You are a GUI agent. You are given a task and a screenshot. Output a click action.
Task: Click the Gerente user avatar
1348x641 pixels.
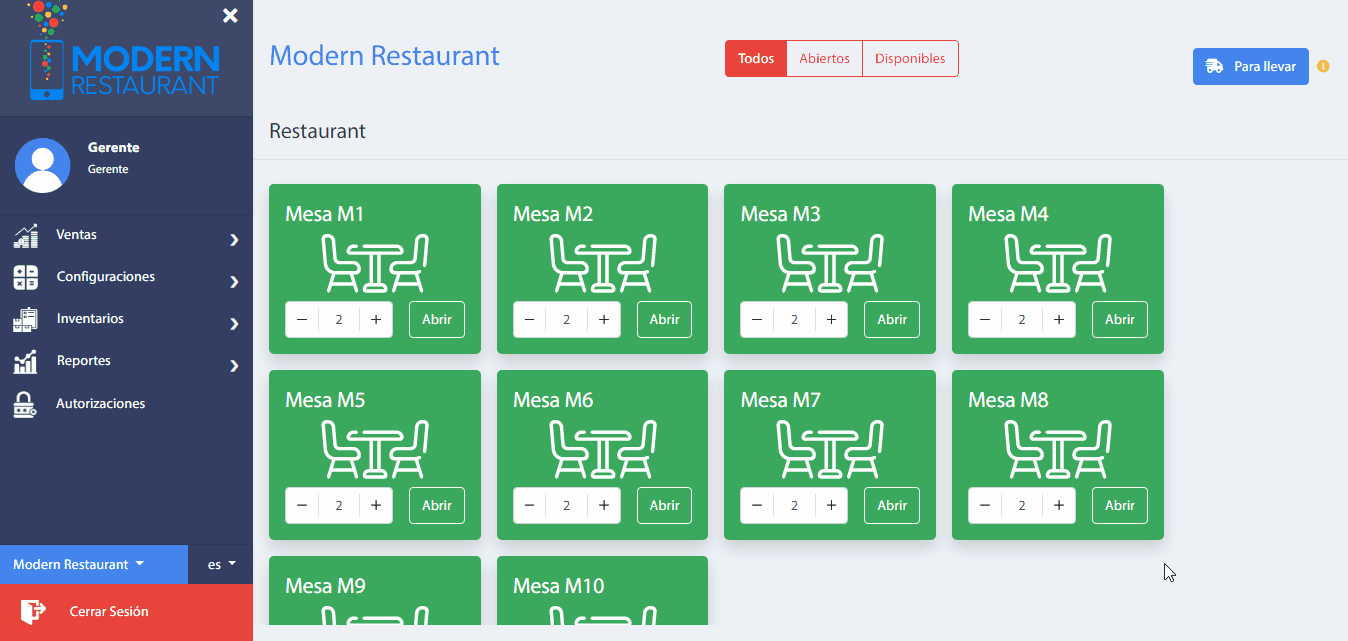tap(42, 165)
